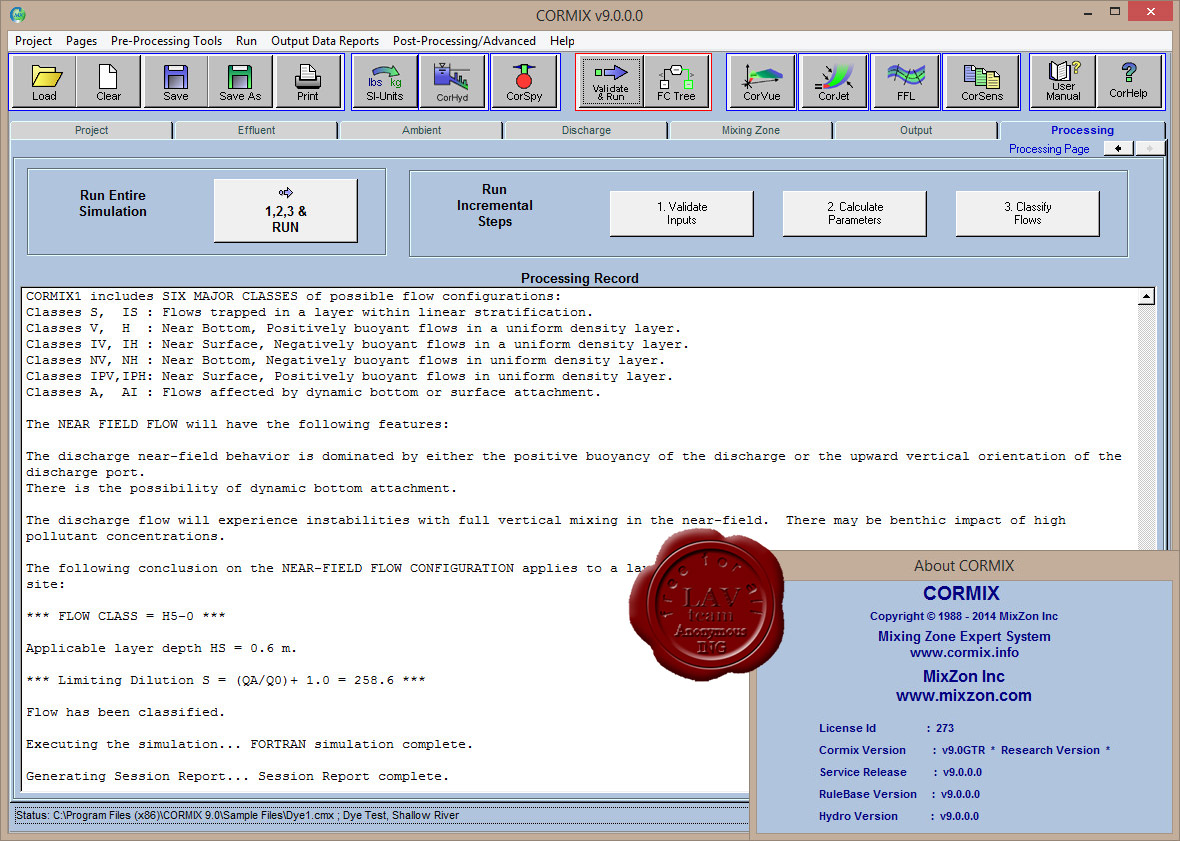The width and height of the screenshot is (1180, 841).
Task: Close the CORMIX window
Action: (1151, 12)
